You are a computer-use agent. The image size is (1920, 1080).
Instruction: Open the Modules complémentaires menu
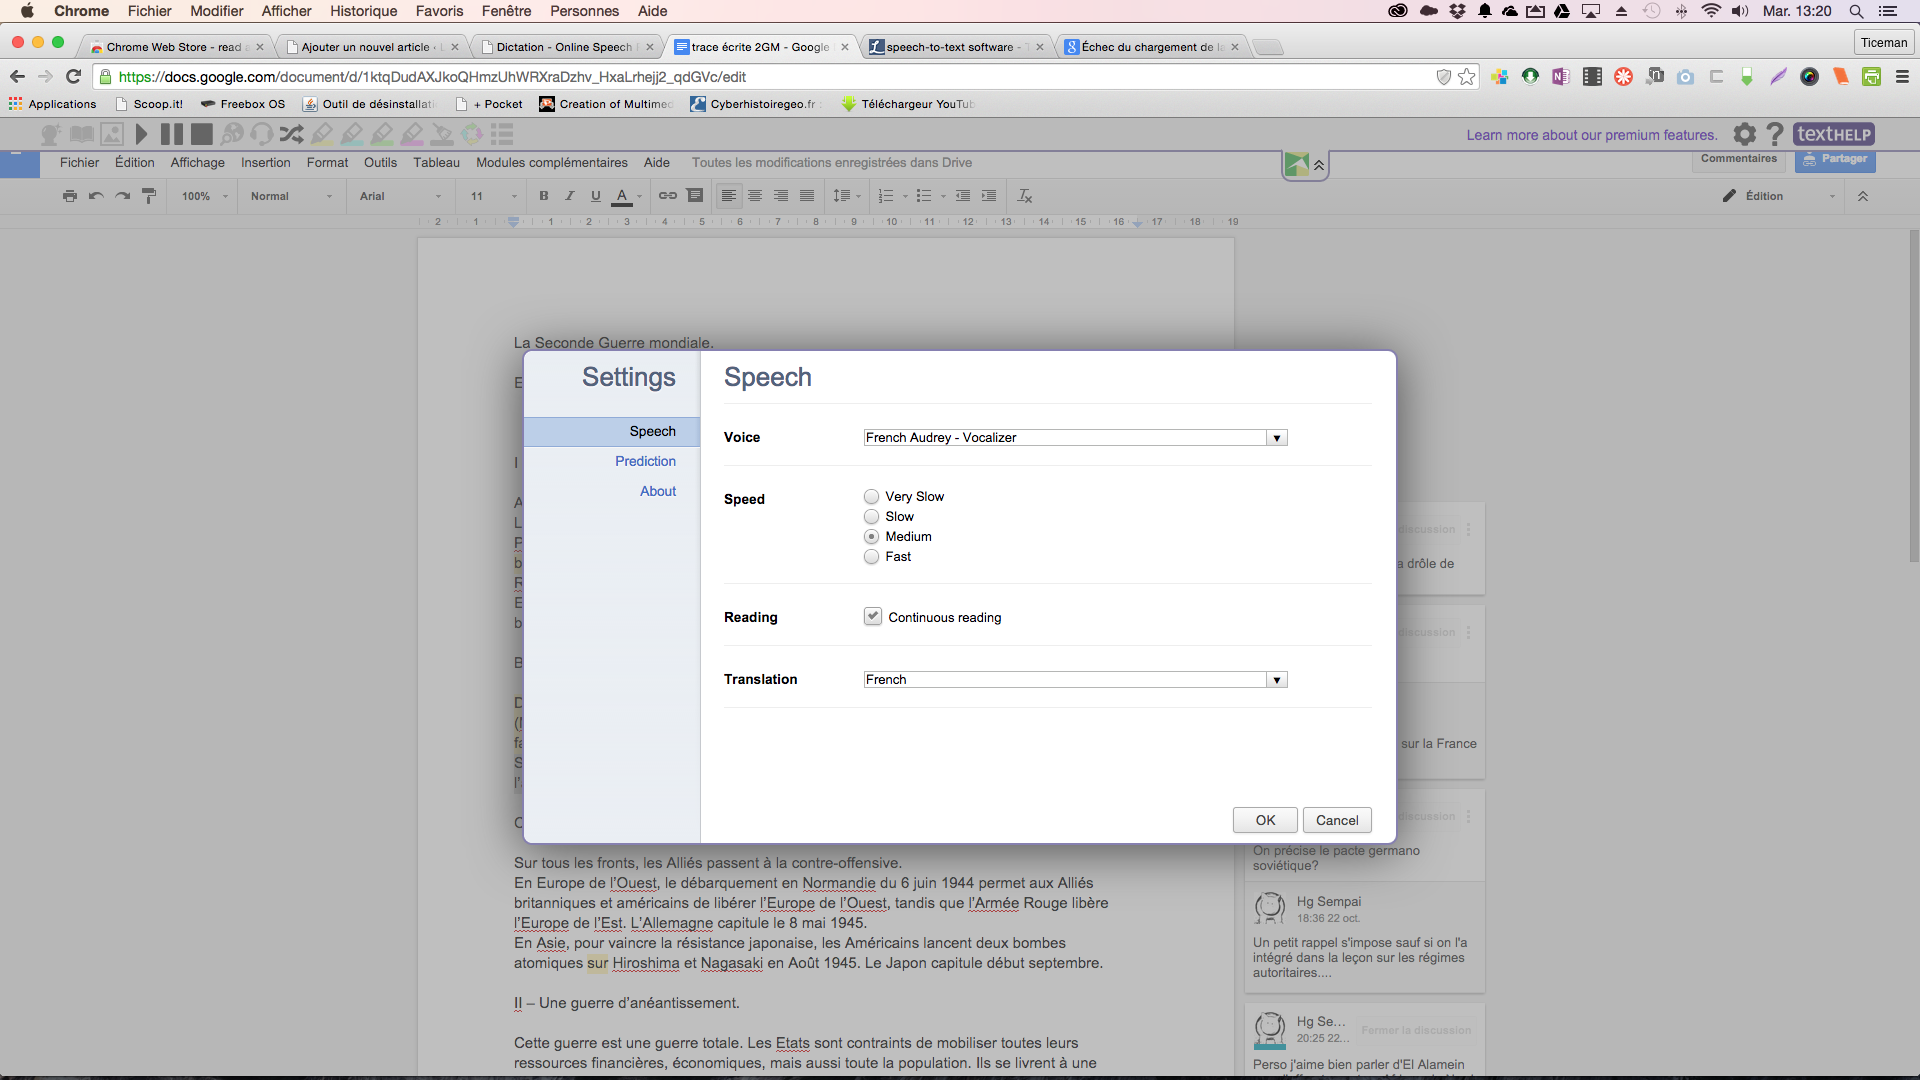551,162
